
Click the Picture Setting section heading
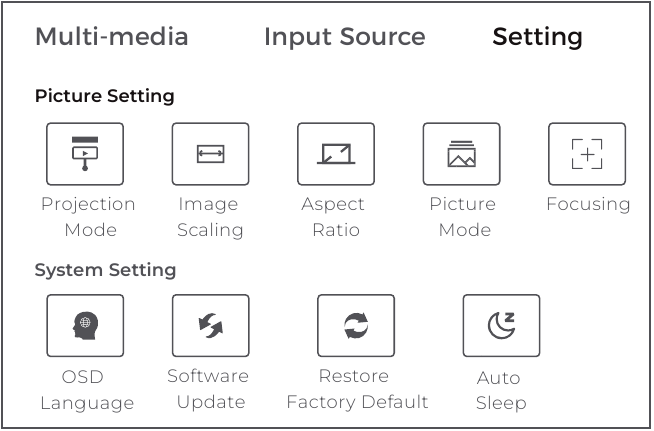pos(105,96)
